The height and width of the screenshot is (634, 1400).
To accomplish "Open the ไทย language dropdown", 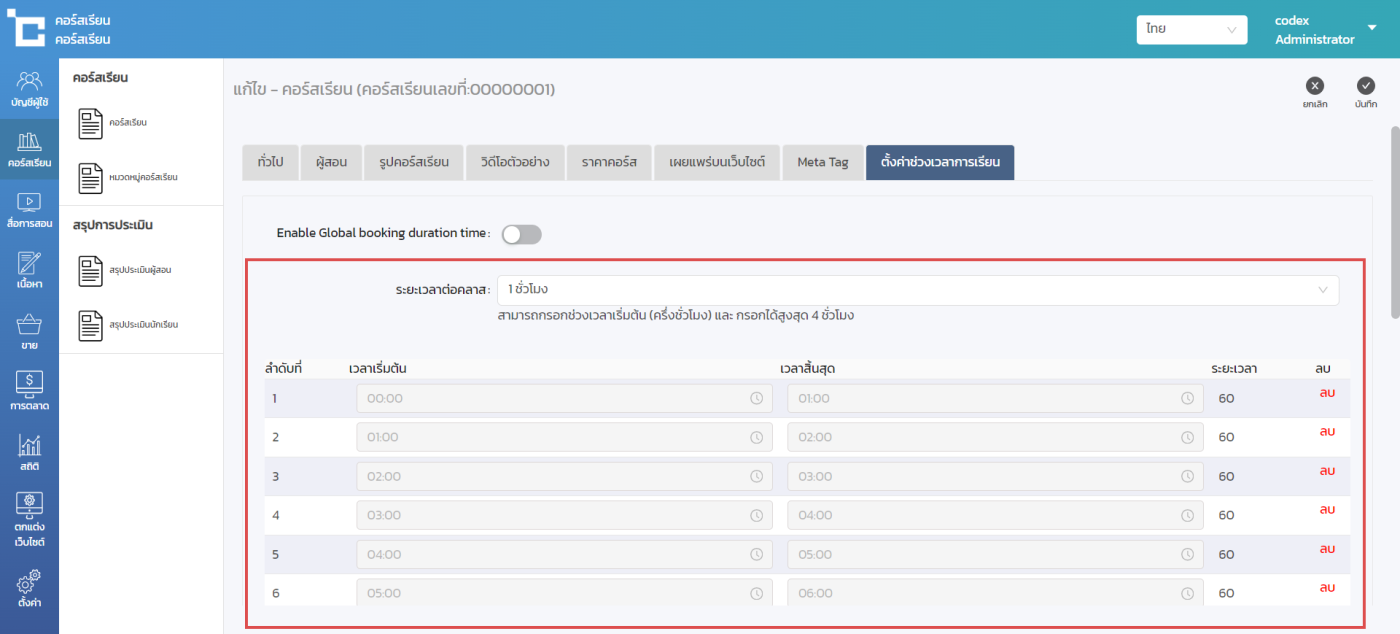I will click(x=1191, y=30).
